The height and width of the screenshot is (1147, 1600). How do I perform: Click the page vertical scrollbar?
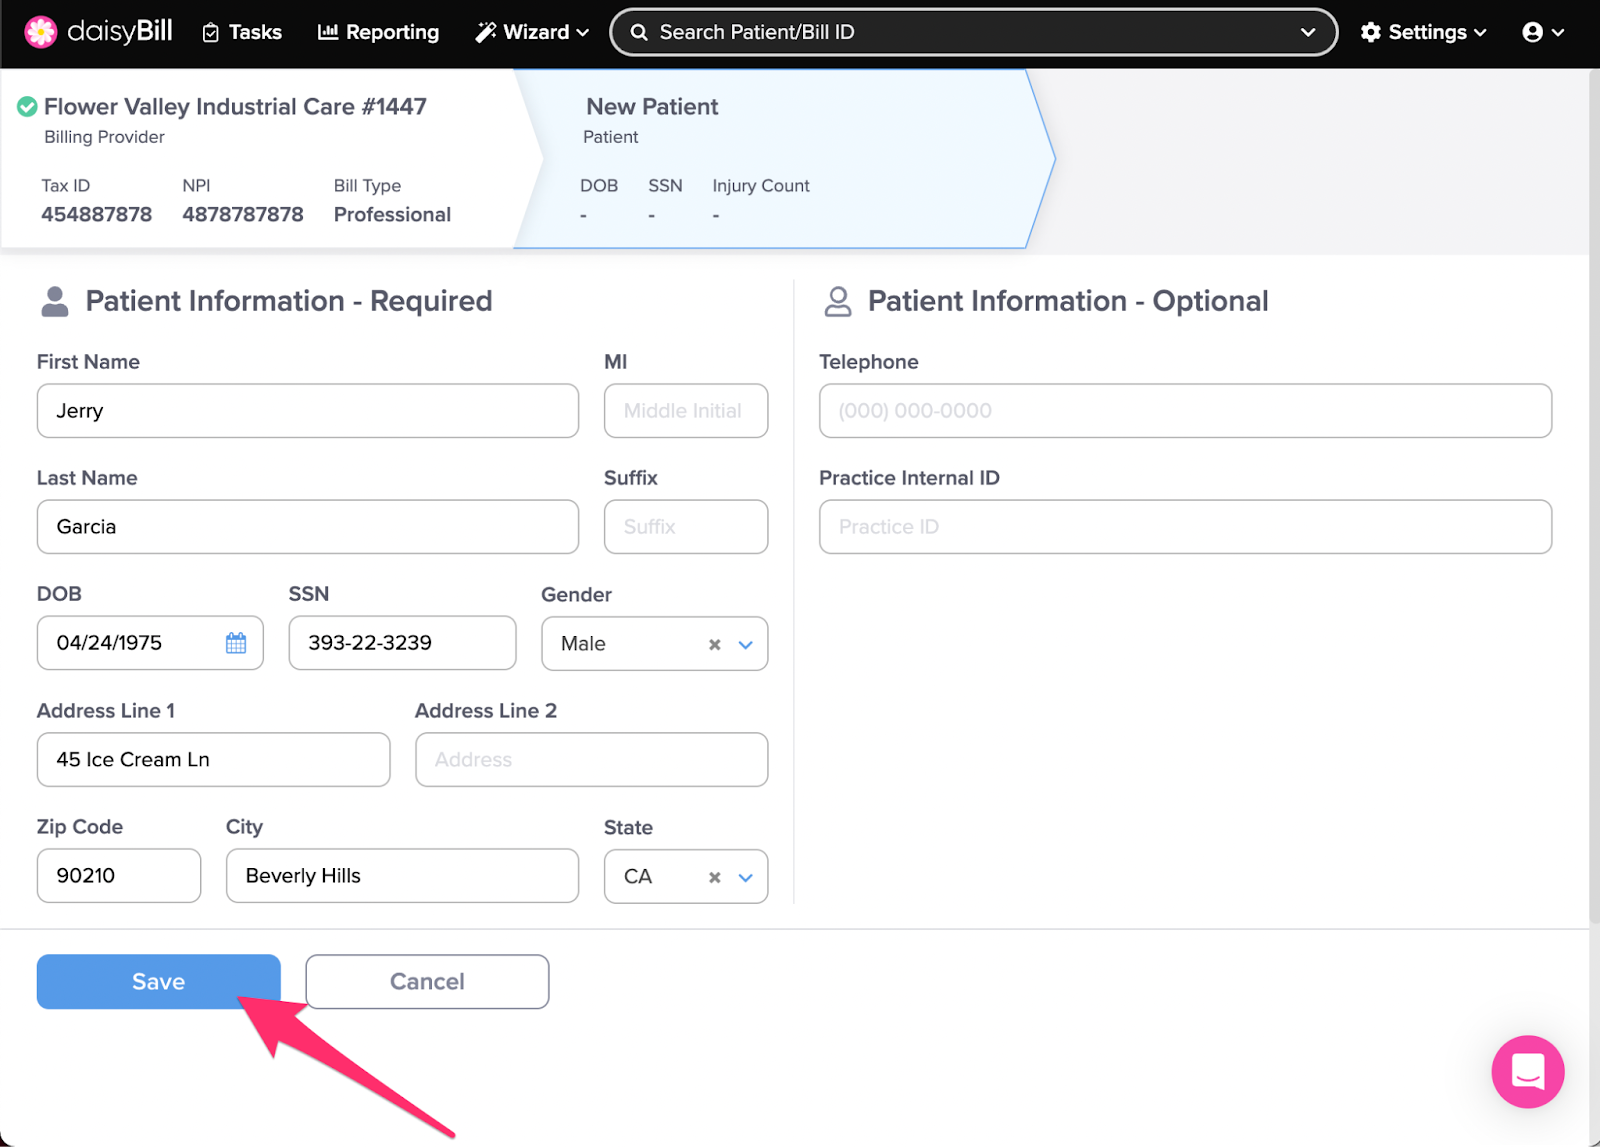(x=1594, y=495)
